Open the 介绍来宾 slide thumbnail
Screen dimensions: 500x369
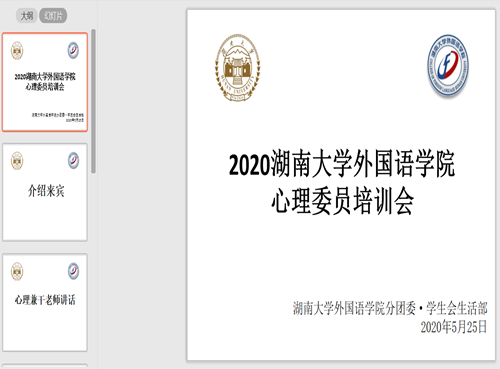[x=45, y=192]
